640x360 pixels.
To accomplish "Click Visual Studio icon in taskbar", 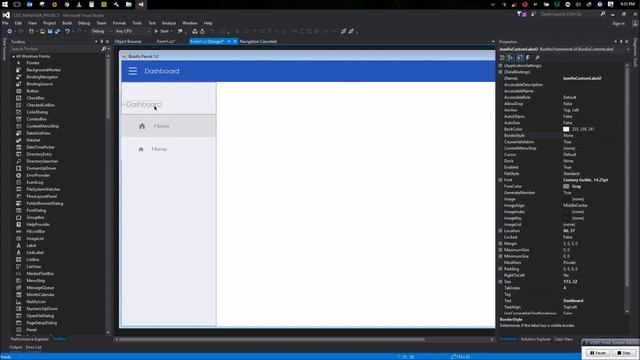I will pyautogui.click(x=141, y=4).
